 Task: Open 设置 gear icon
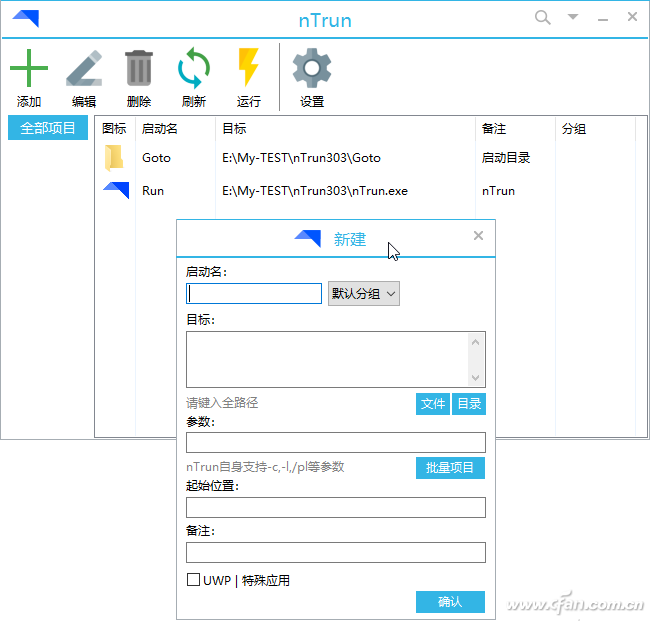click(312, 68)
